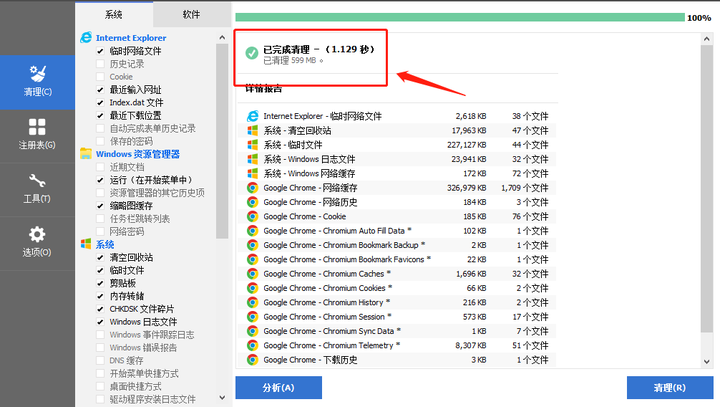720x407 pixels.
Task: Click Chrome icon beside Chromium Cookies
Action: (x=253, y=288)
